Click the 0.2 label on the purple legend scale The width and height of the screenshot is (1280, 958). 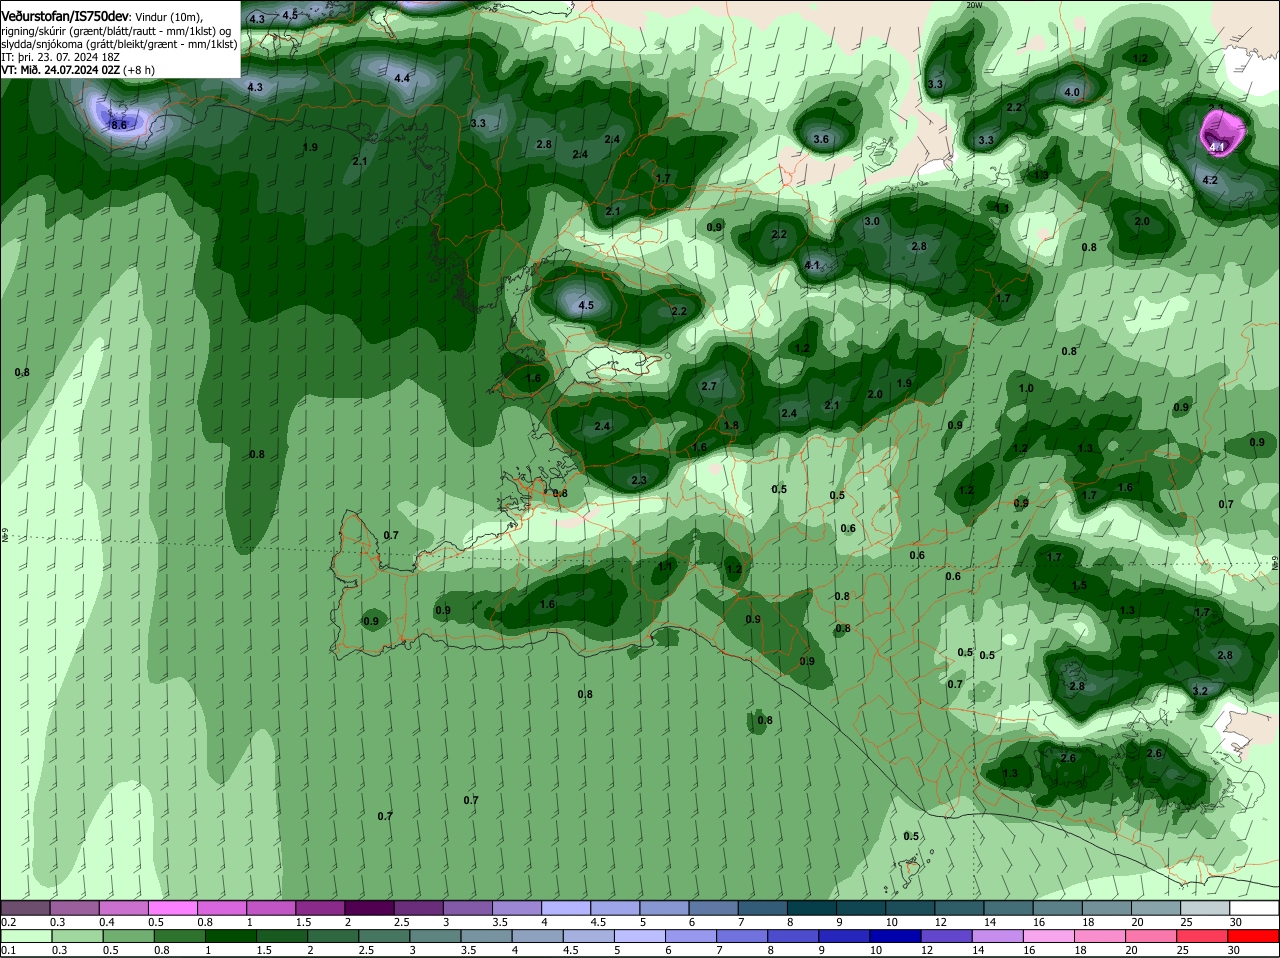pyautogui.click(x=9, y=922)
